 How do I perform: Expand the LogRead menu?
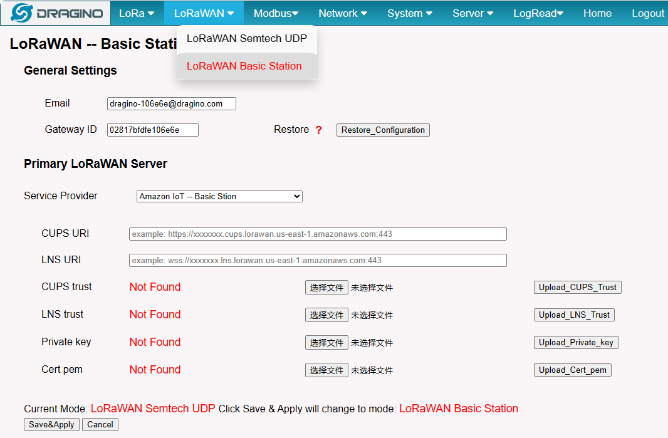538,13
